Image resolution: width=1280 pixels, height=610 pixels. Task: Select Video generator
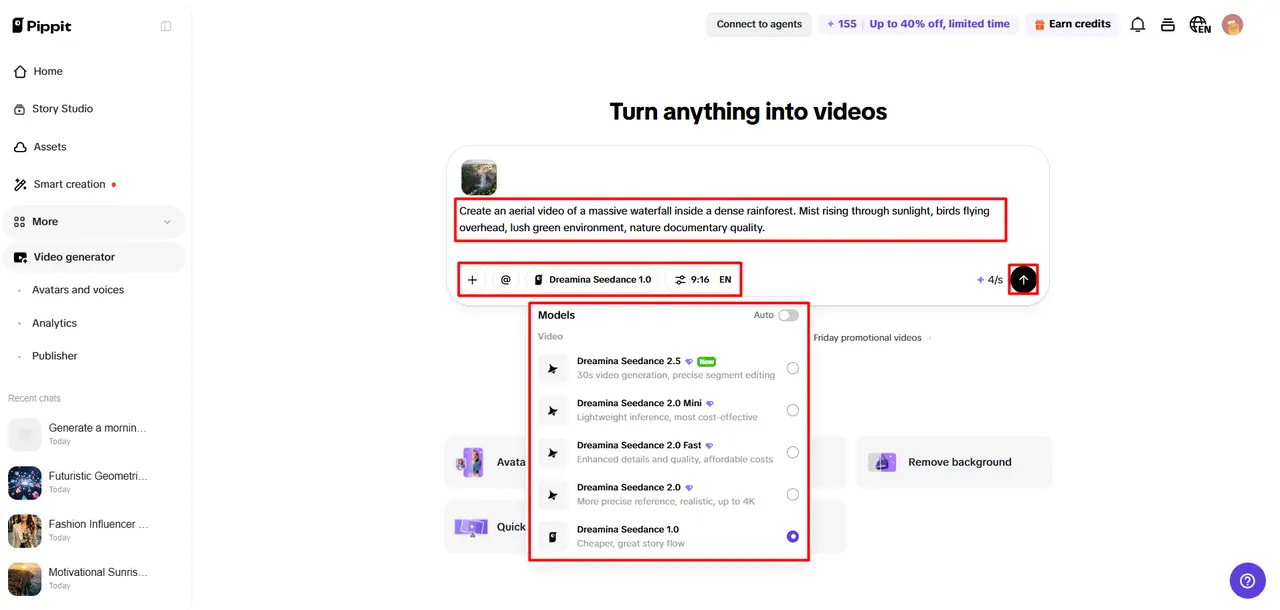pos(94,257)
